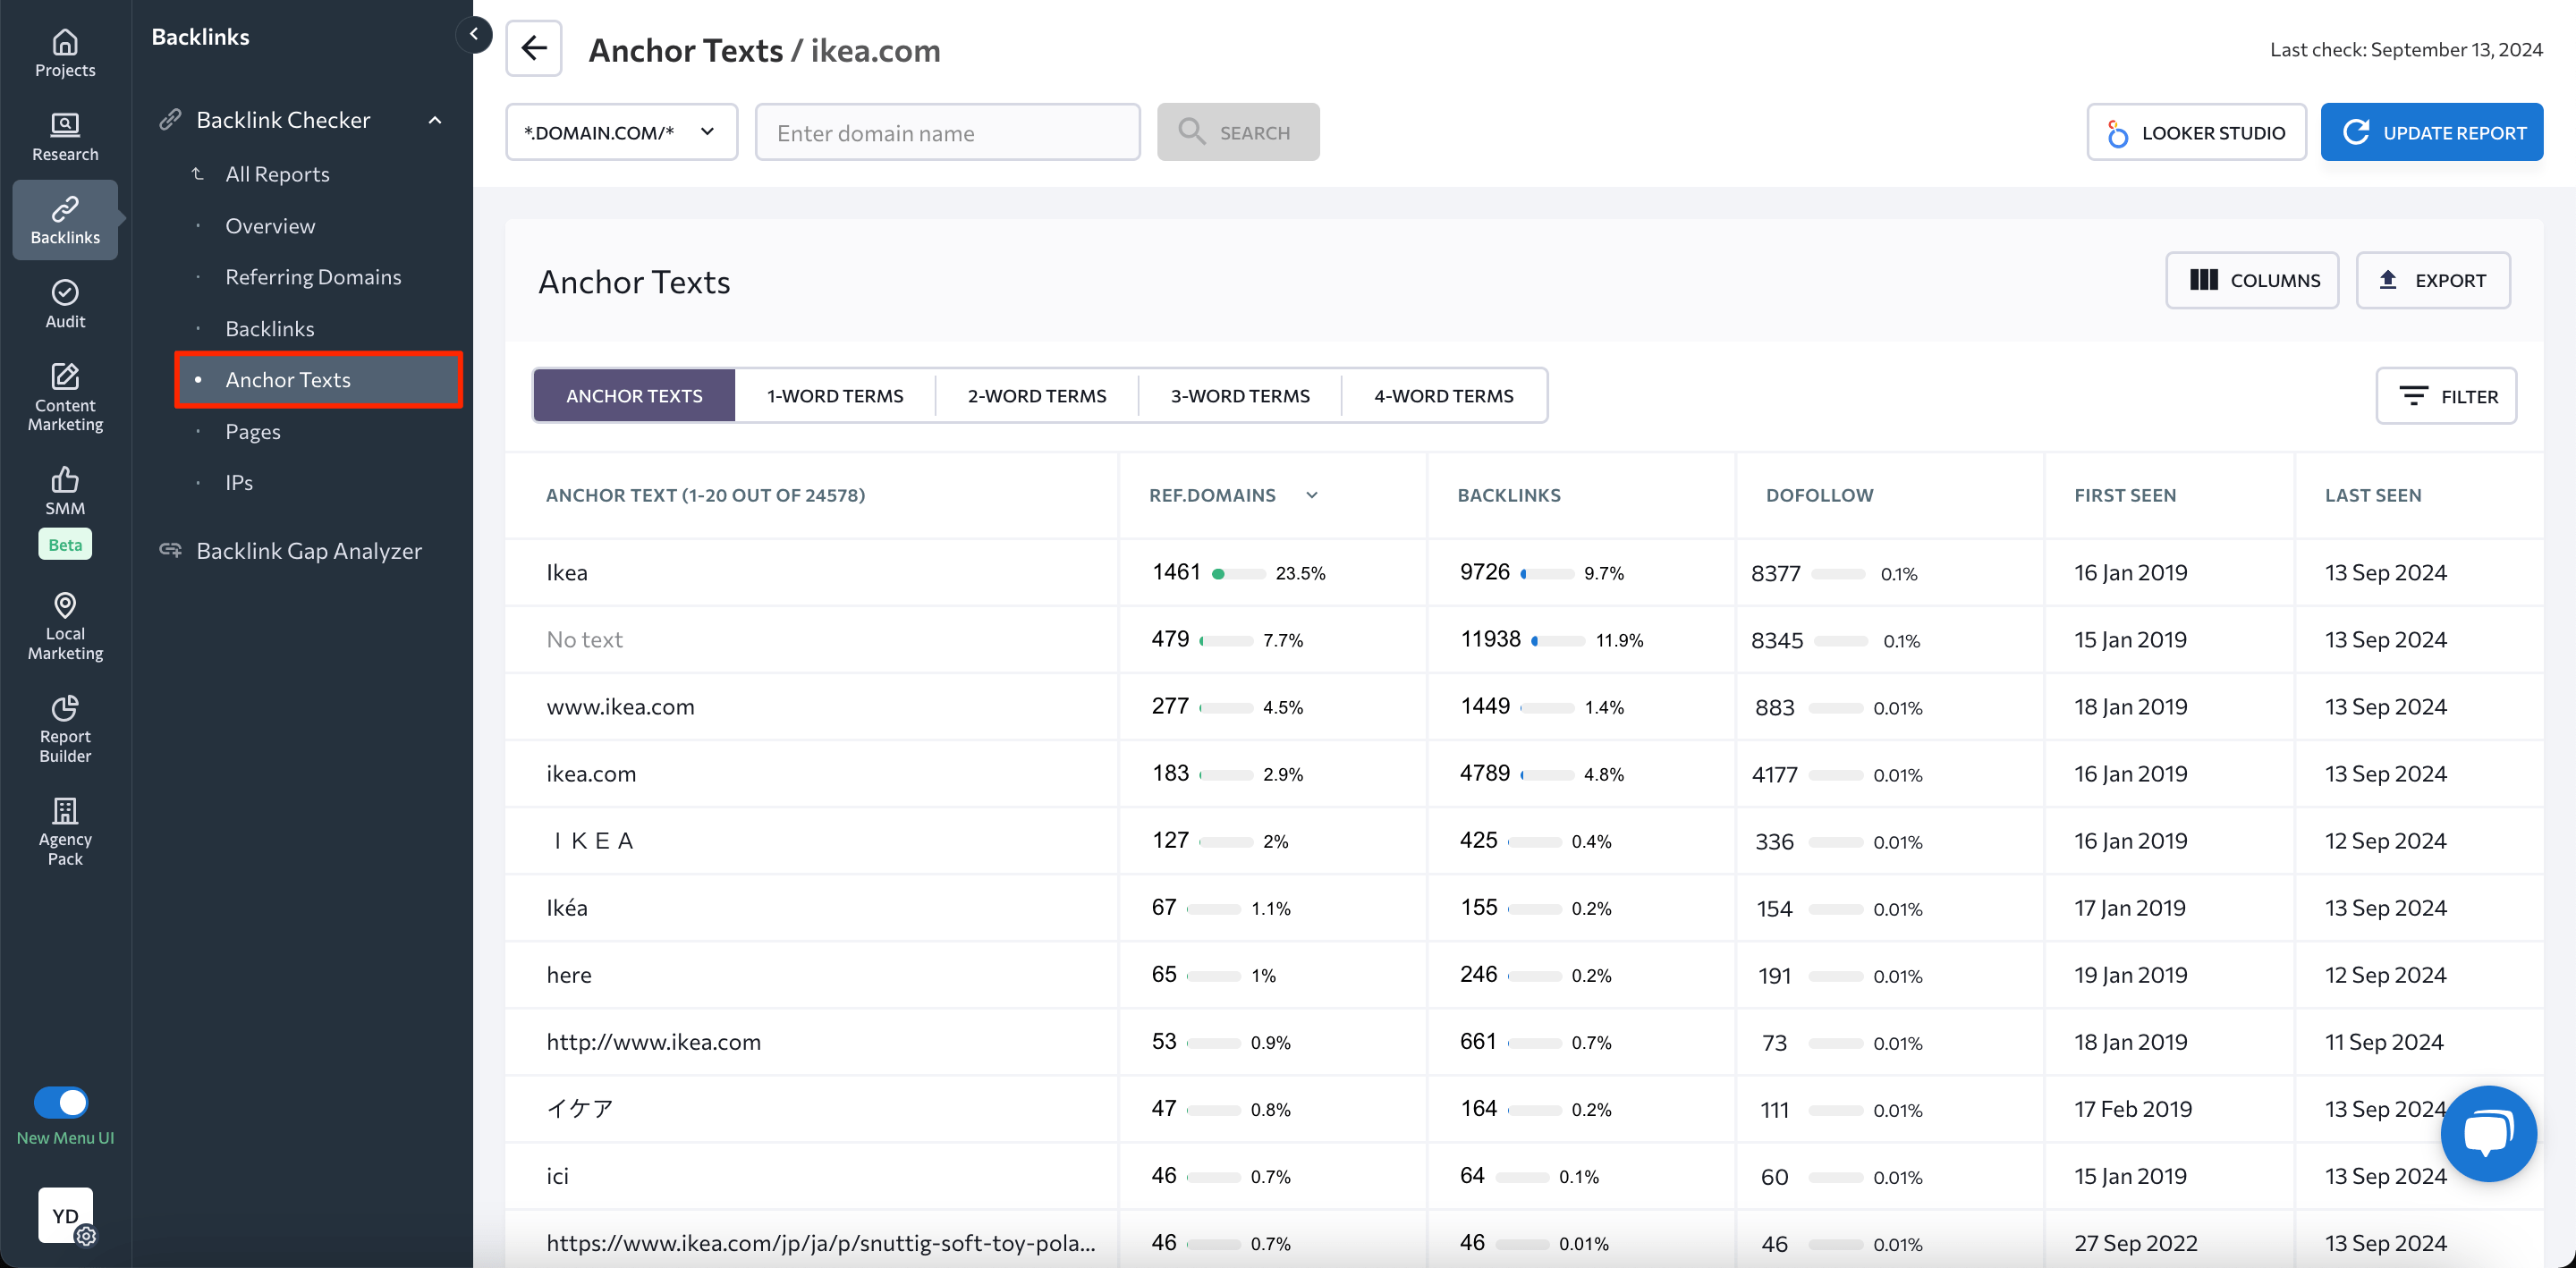Click the Last Seen column header
The image size is (2576, 1268).
[x=2372, y=495]
